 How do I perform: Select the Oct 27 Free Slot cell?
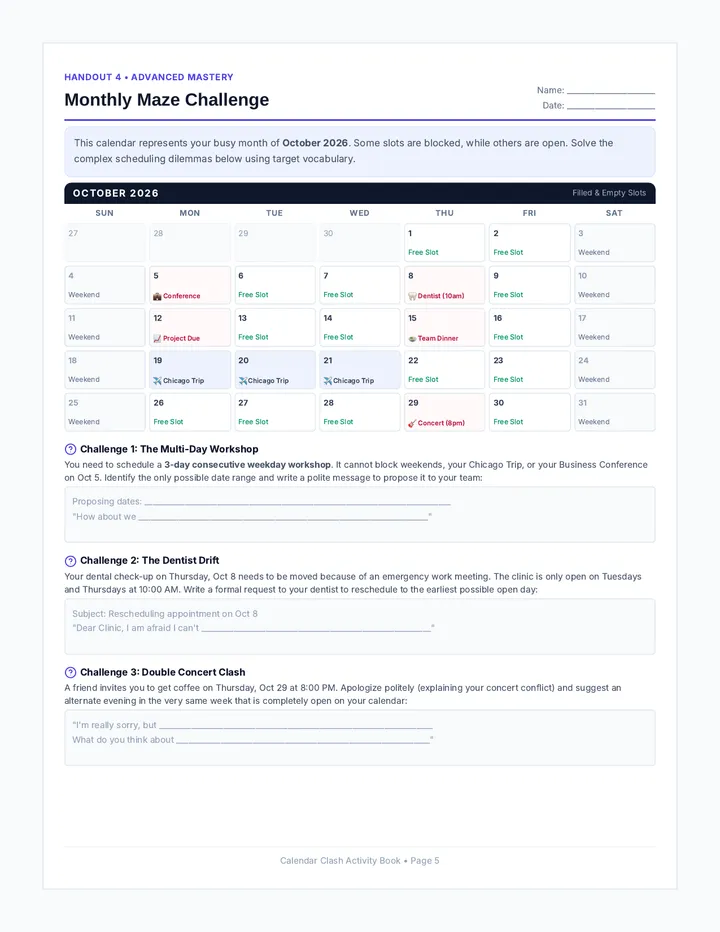tap(274, 412)
